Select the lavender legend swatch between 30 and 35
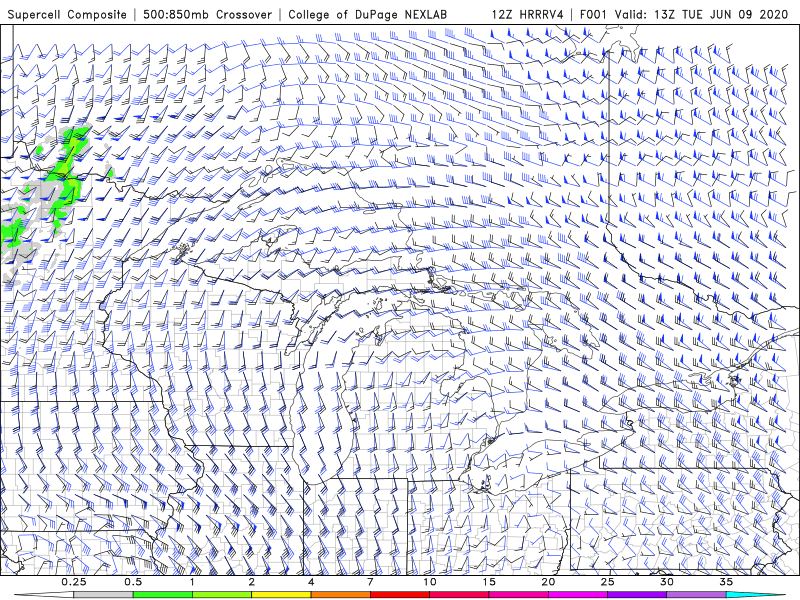 tap(696, 595)
